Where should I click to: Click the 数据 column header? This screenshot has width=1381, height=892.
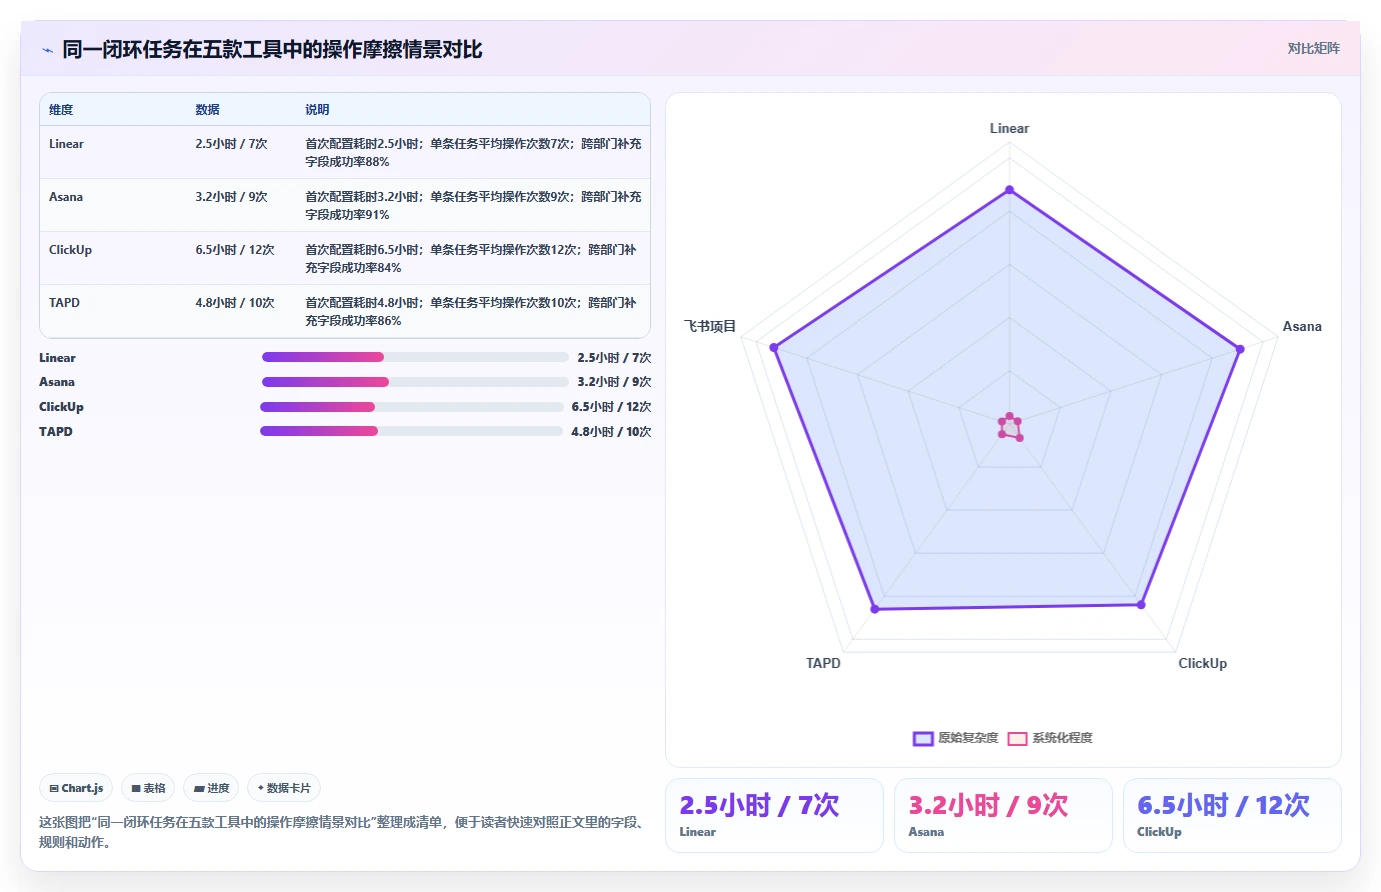[x=207, y=110]
